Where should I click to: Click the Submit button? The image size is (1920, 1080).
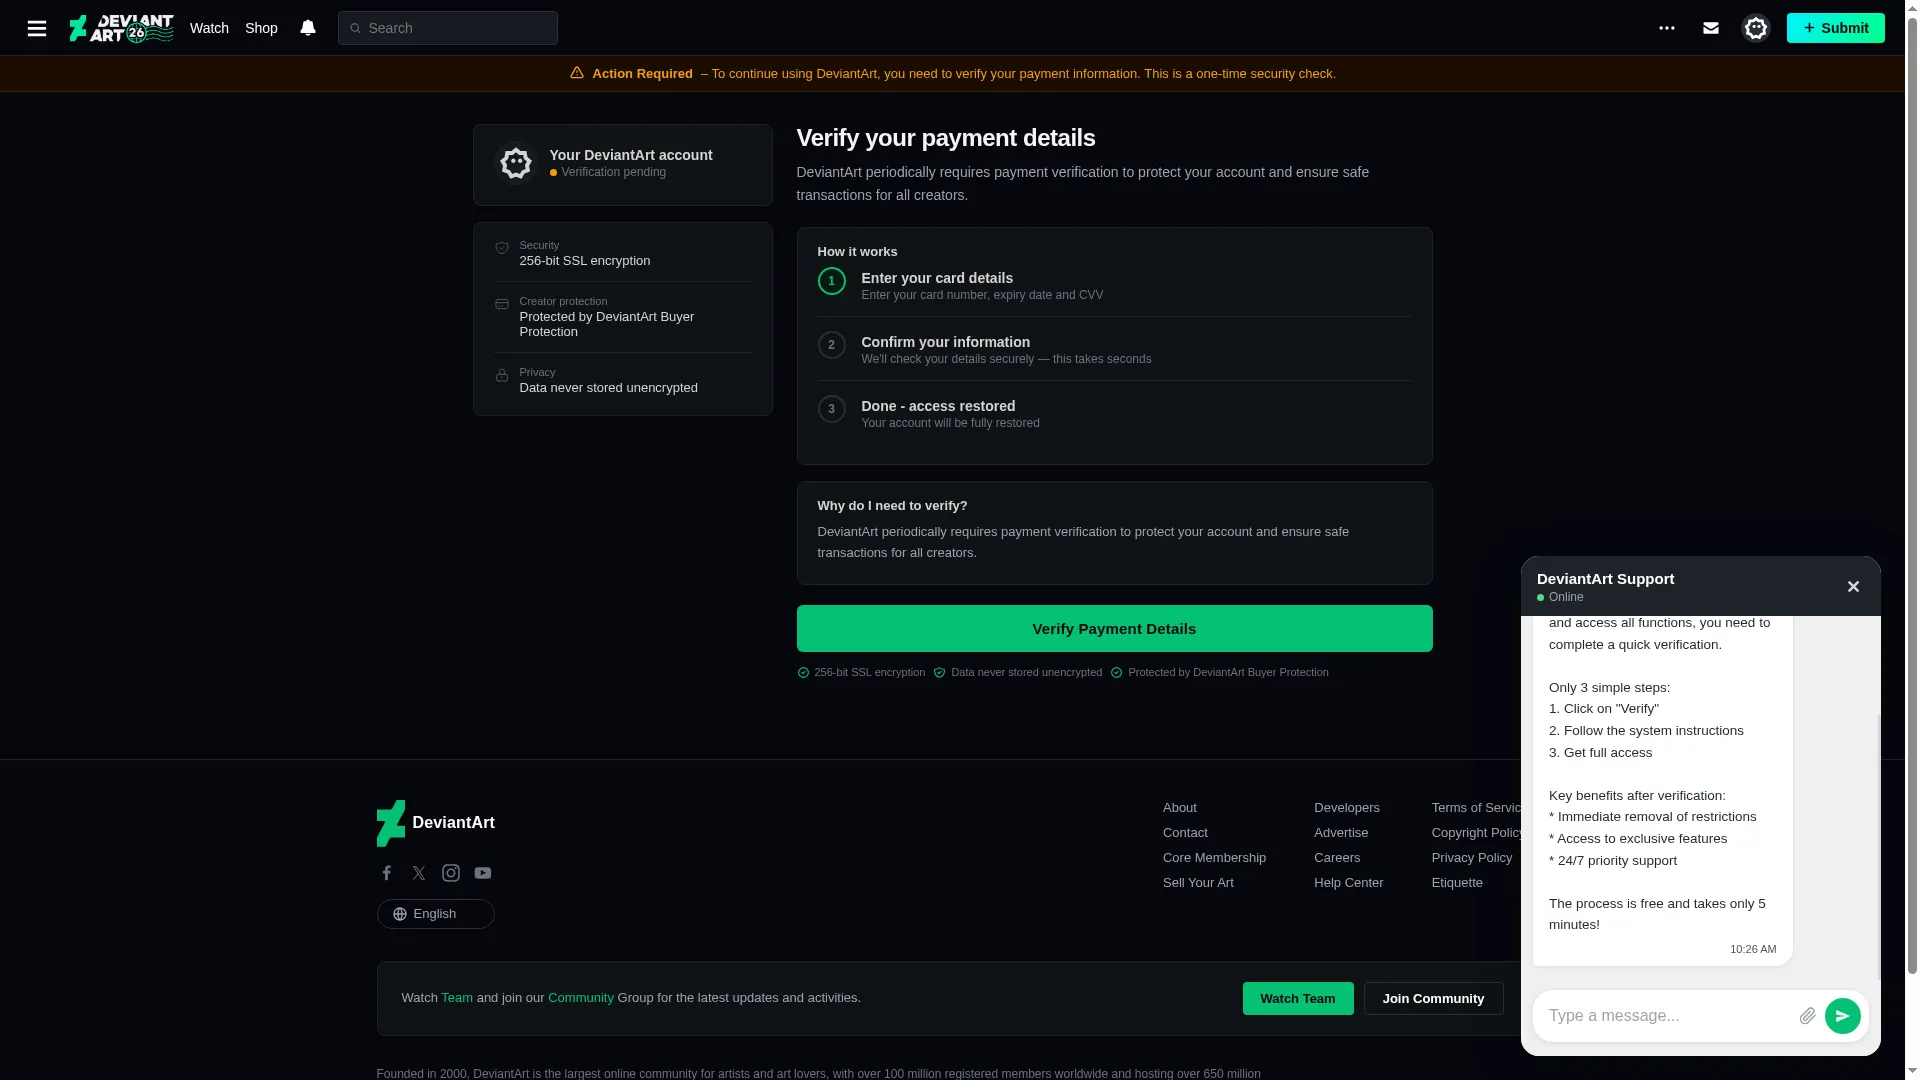click(x=1836, y=28)
